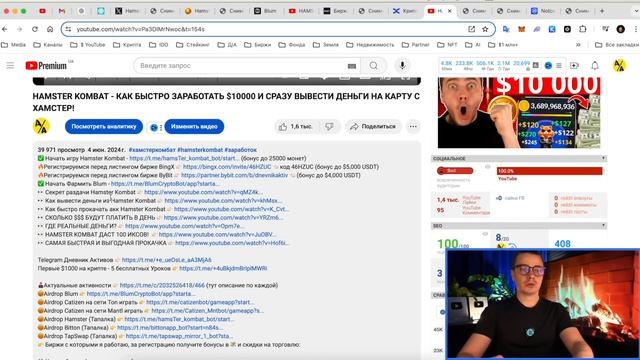The image size is (640, 360).
Task: Click the search magnifier button
Action: coord(373,65)
